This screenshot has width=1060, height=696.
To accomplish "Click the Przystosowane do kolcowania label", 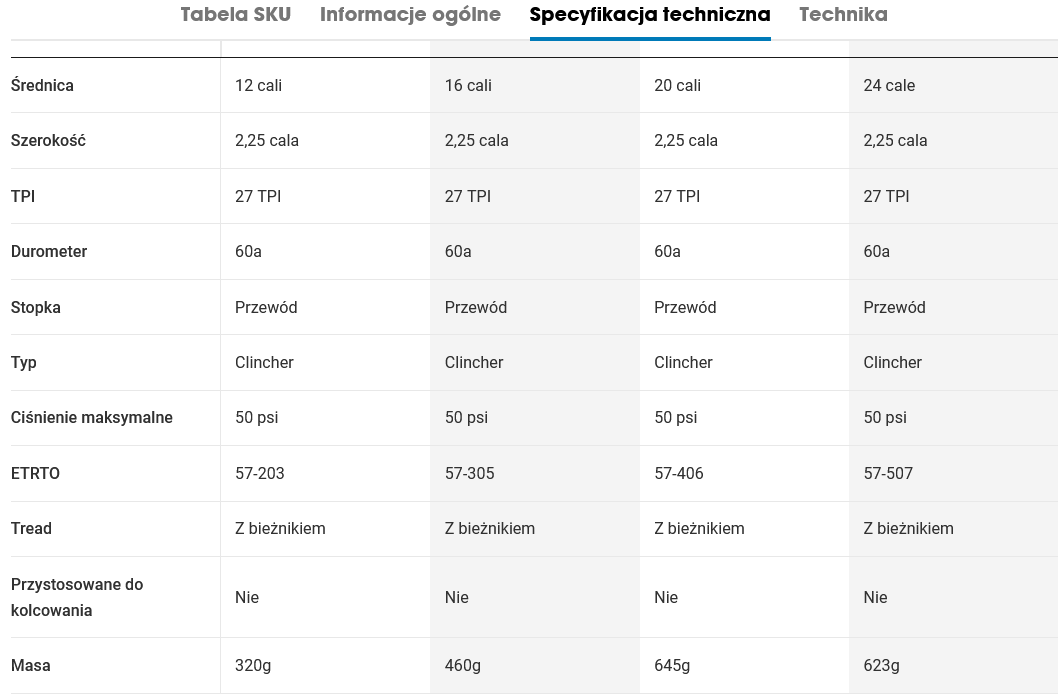I will click(x=77, y=597).
